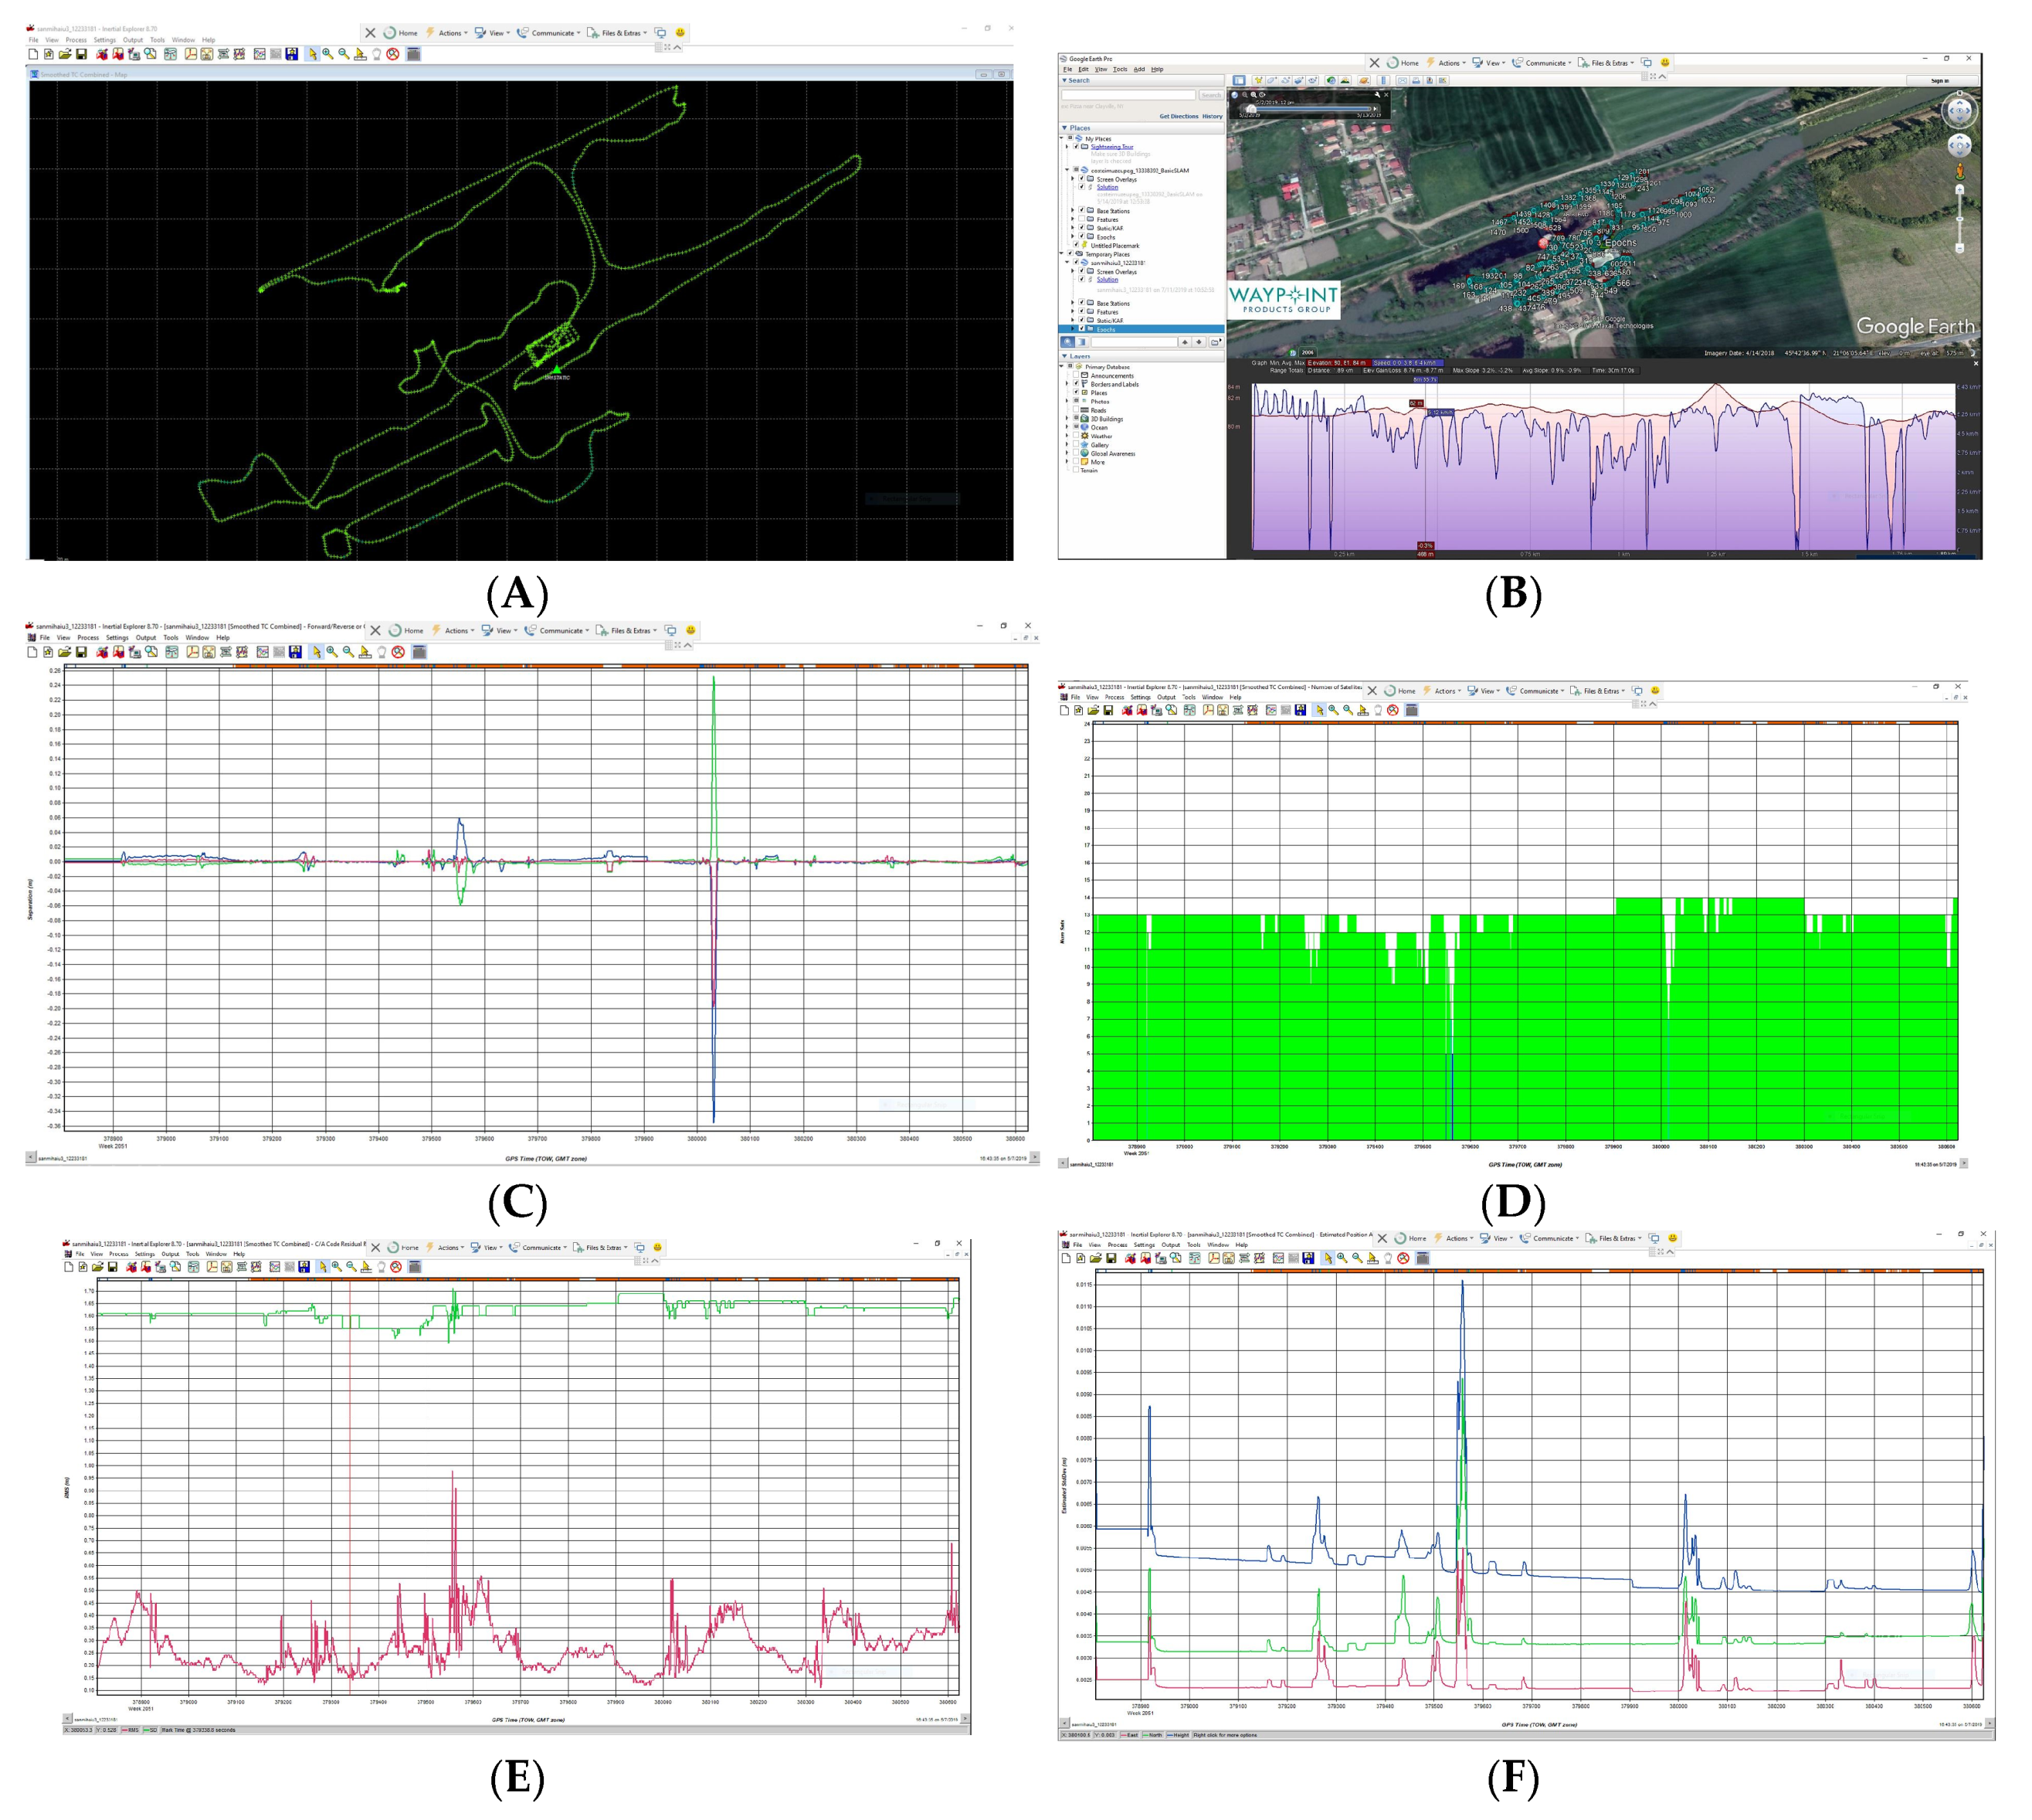Click the Get Directions link
This screenshot has height=1820, width=2032.
tap(1179, 116)
